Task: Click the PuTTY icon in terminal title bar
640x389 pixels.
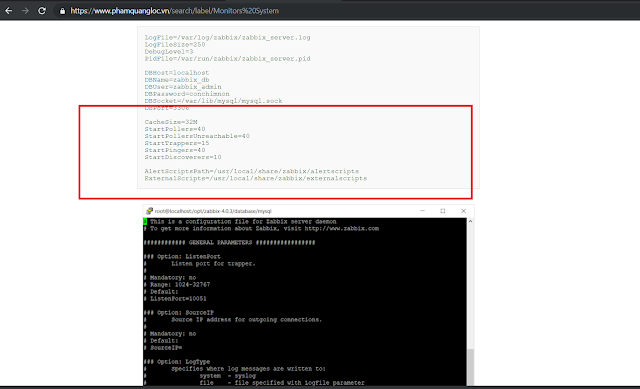Action: pyautogui.click(x=149, y=211)
